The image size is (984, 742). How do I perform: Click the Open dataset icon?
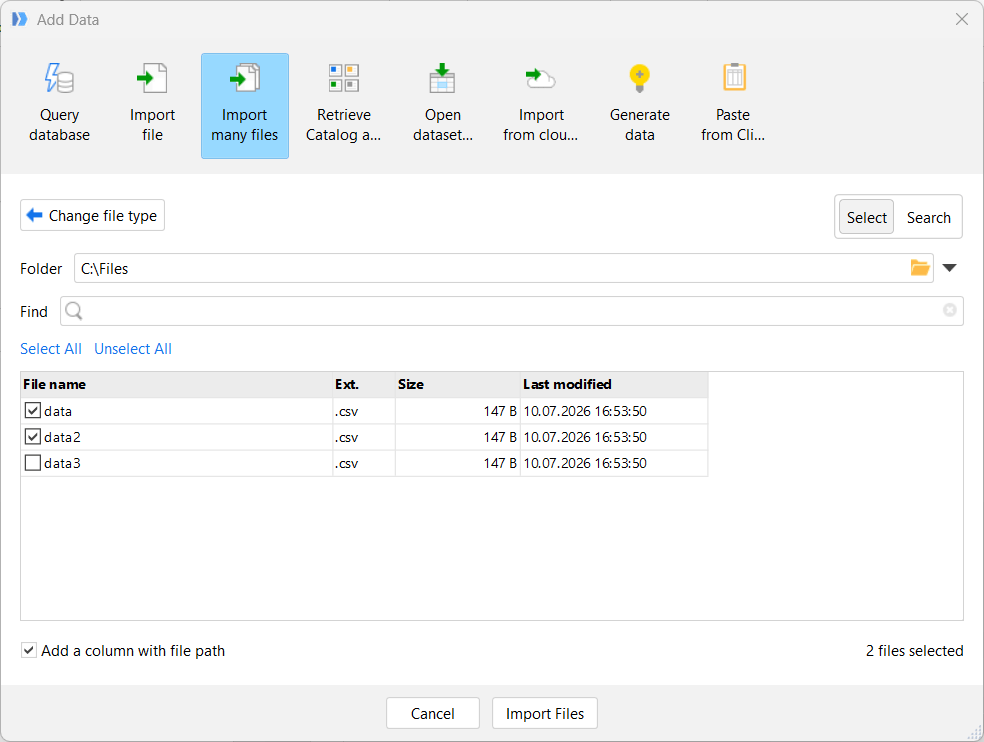coord(442,78)
